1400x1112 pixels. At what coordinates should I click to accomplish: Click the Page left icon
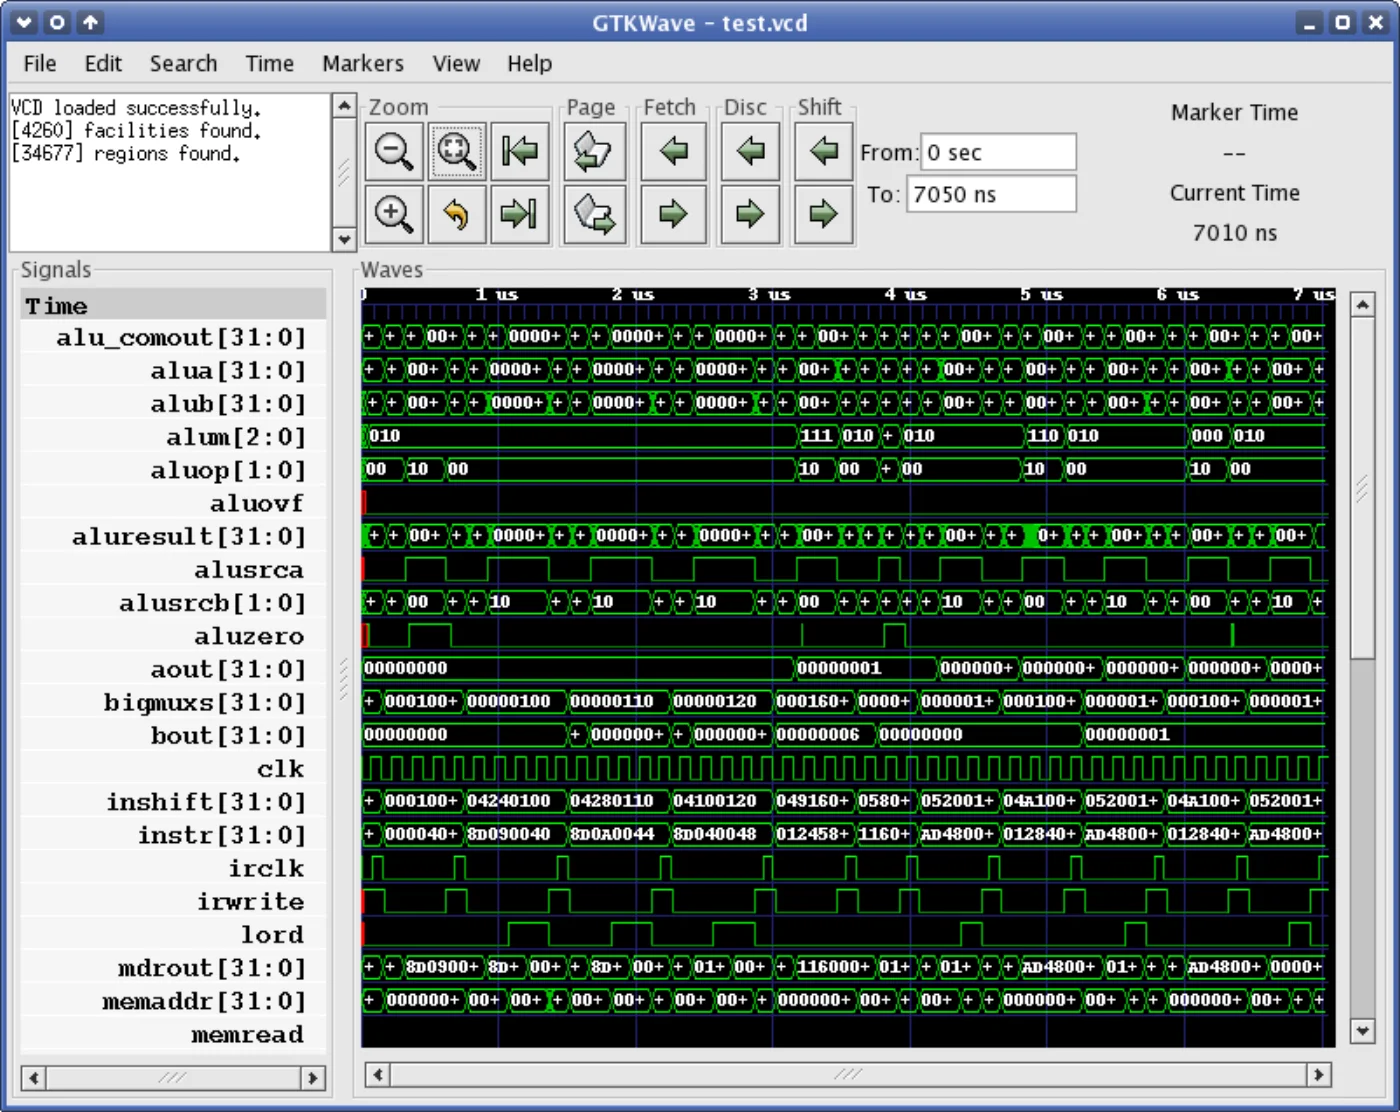click(x=594, y=152)
